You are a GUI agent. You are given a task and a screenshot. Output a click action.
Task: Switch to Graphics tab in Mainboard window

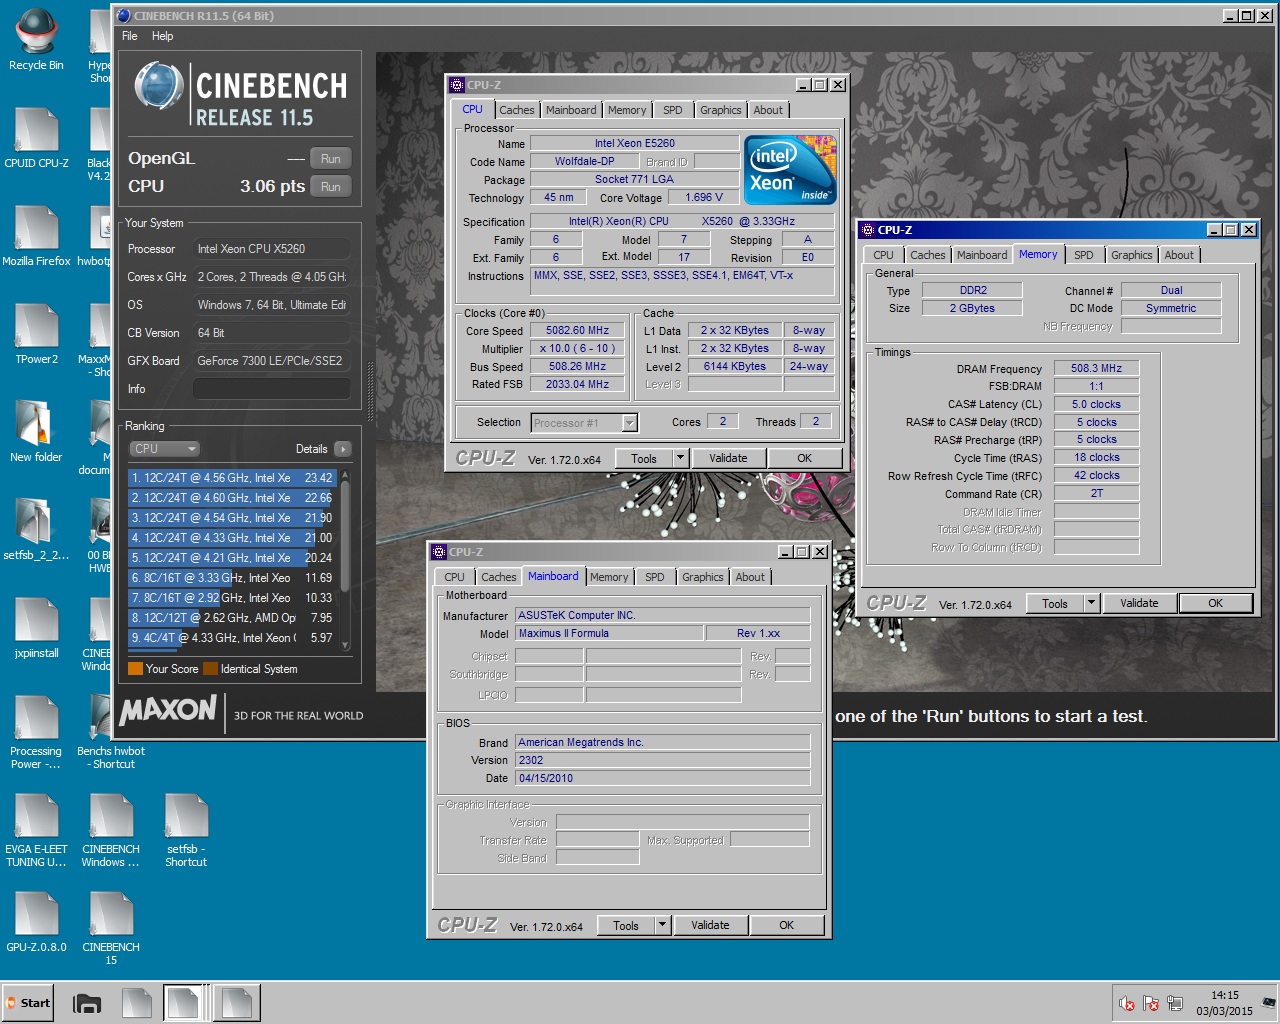click(703, 577)
